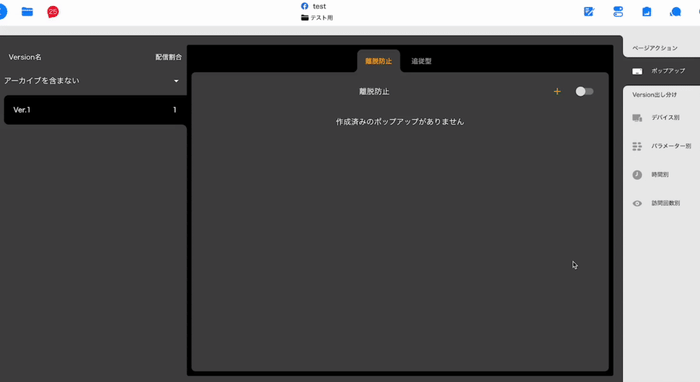Open the chat bubble icon in top bar
700x382 pixels.
pos(675,12)
